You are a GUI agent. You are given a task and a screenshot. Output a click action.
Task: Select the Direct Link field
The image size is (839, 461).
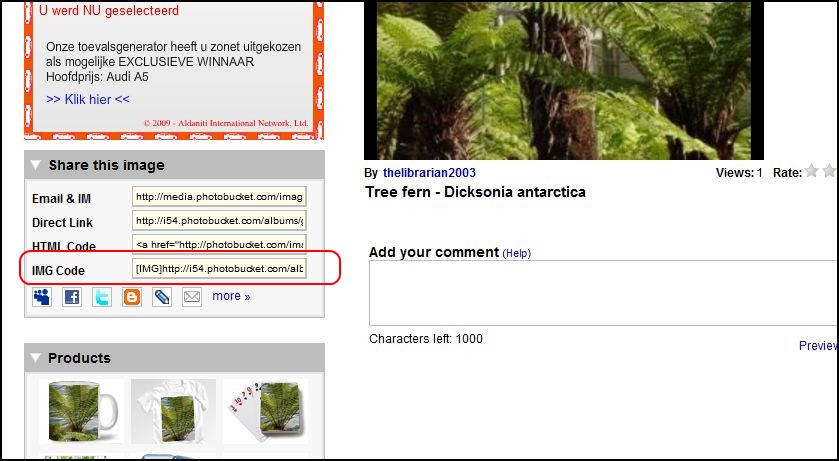(219, 220)
